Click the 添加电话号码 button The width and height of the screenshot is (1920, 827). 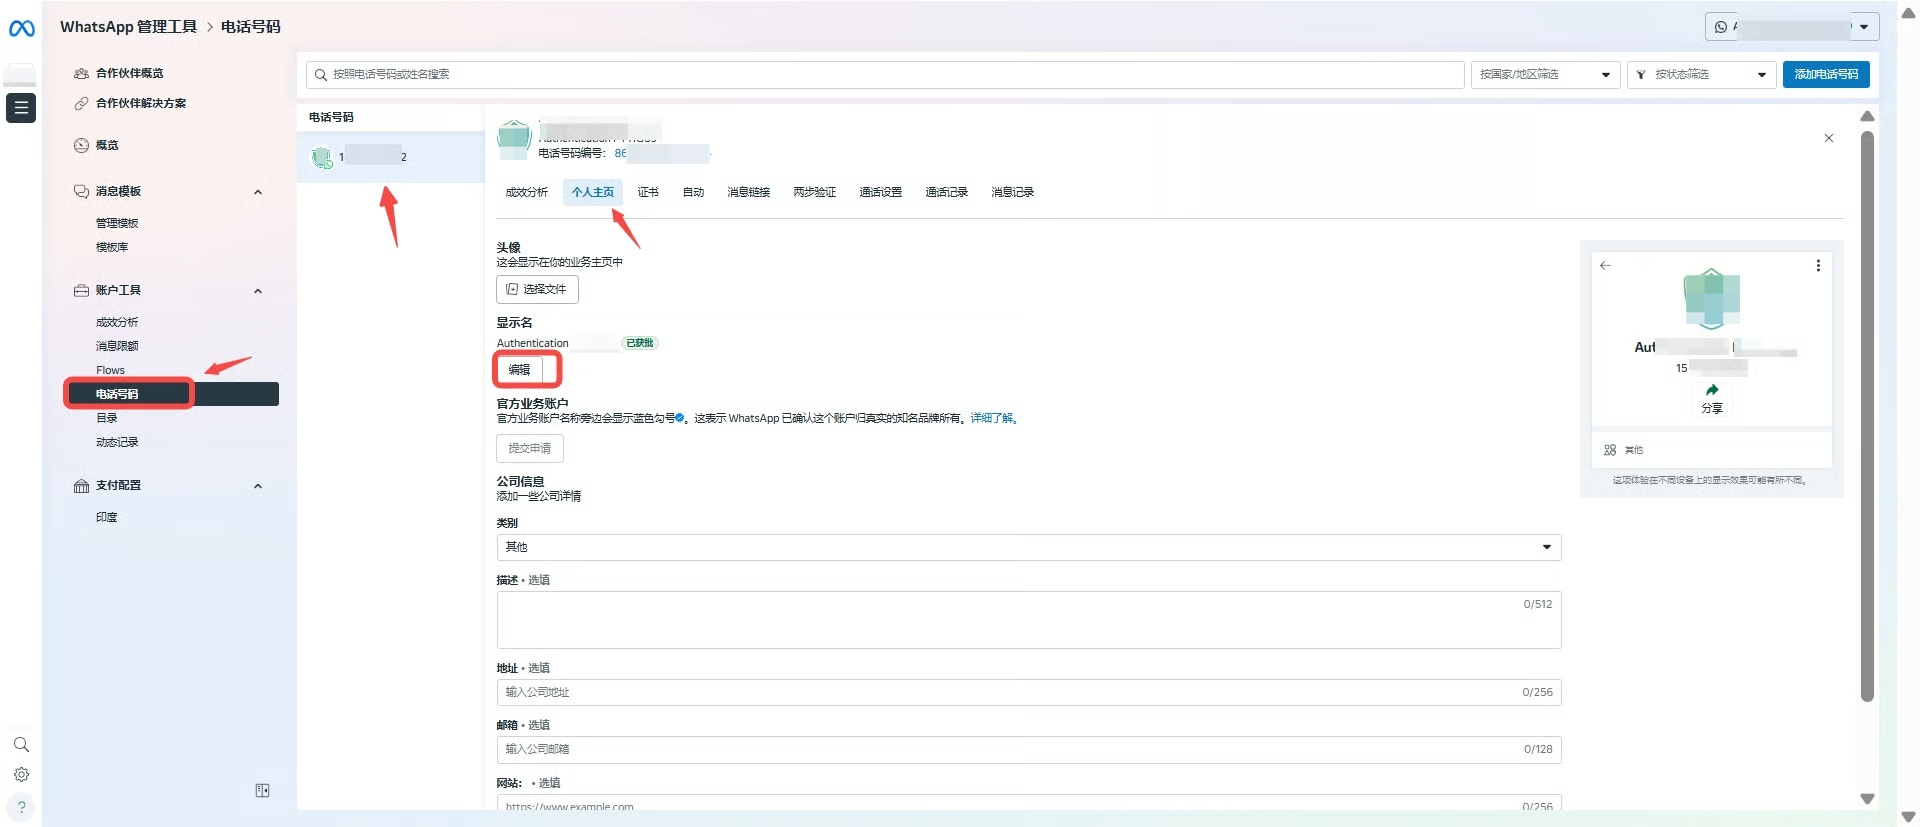point(1825,75)
